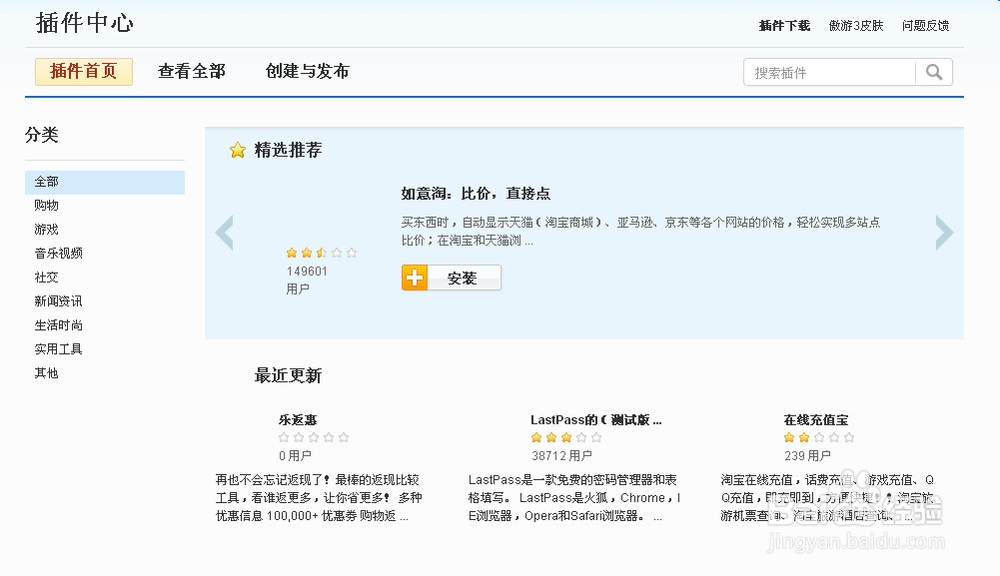This screenshot has height=576, width=1000.
Task: Select the 全部 category
Action: tap(105, 182)
